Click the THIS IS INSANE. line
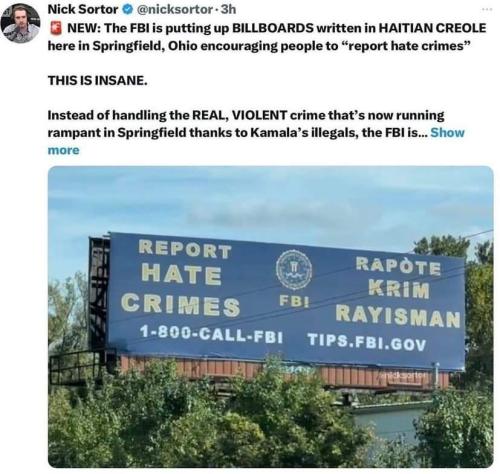Image resolution: width=500 pixels, height=474 pixels. coord(97,80)
